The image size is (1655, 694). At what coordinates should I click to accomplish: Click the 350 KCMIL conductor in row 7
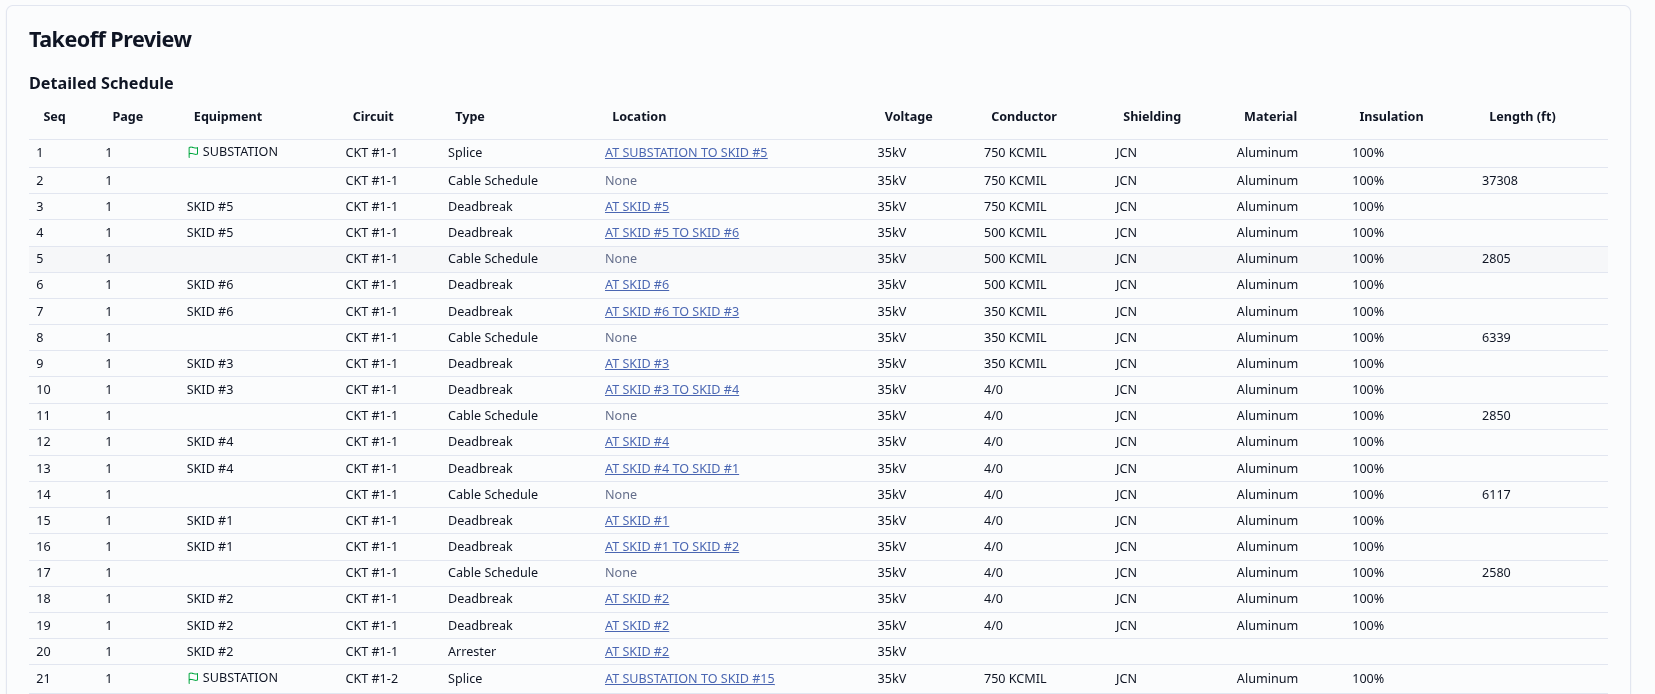pyautogui.click(x=1015, y=312)
